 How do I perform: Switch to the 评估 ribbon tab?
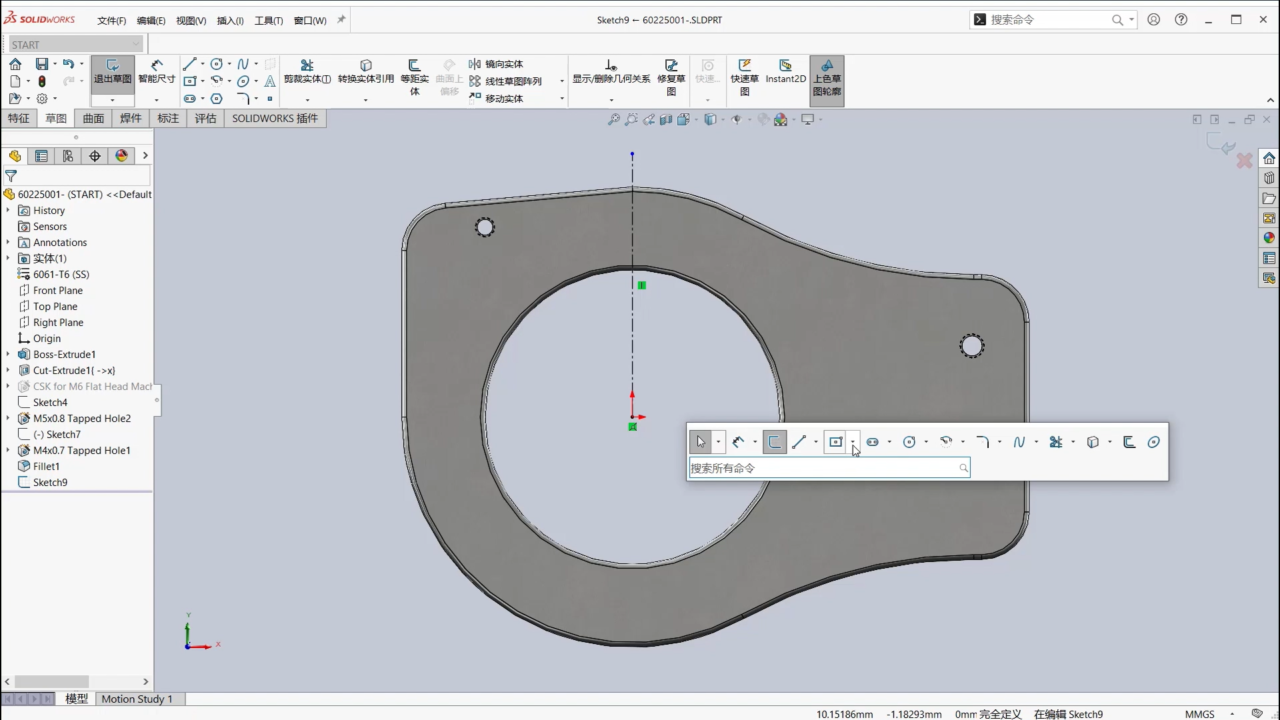tap(206, 118)
